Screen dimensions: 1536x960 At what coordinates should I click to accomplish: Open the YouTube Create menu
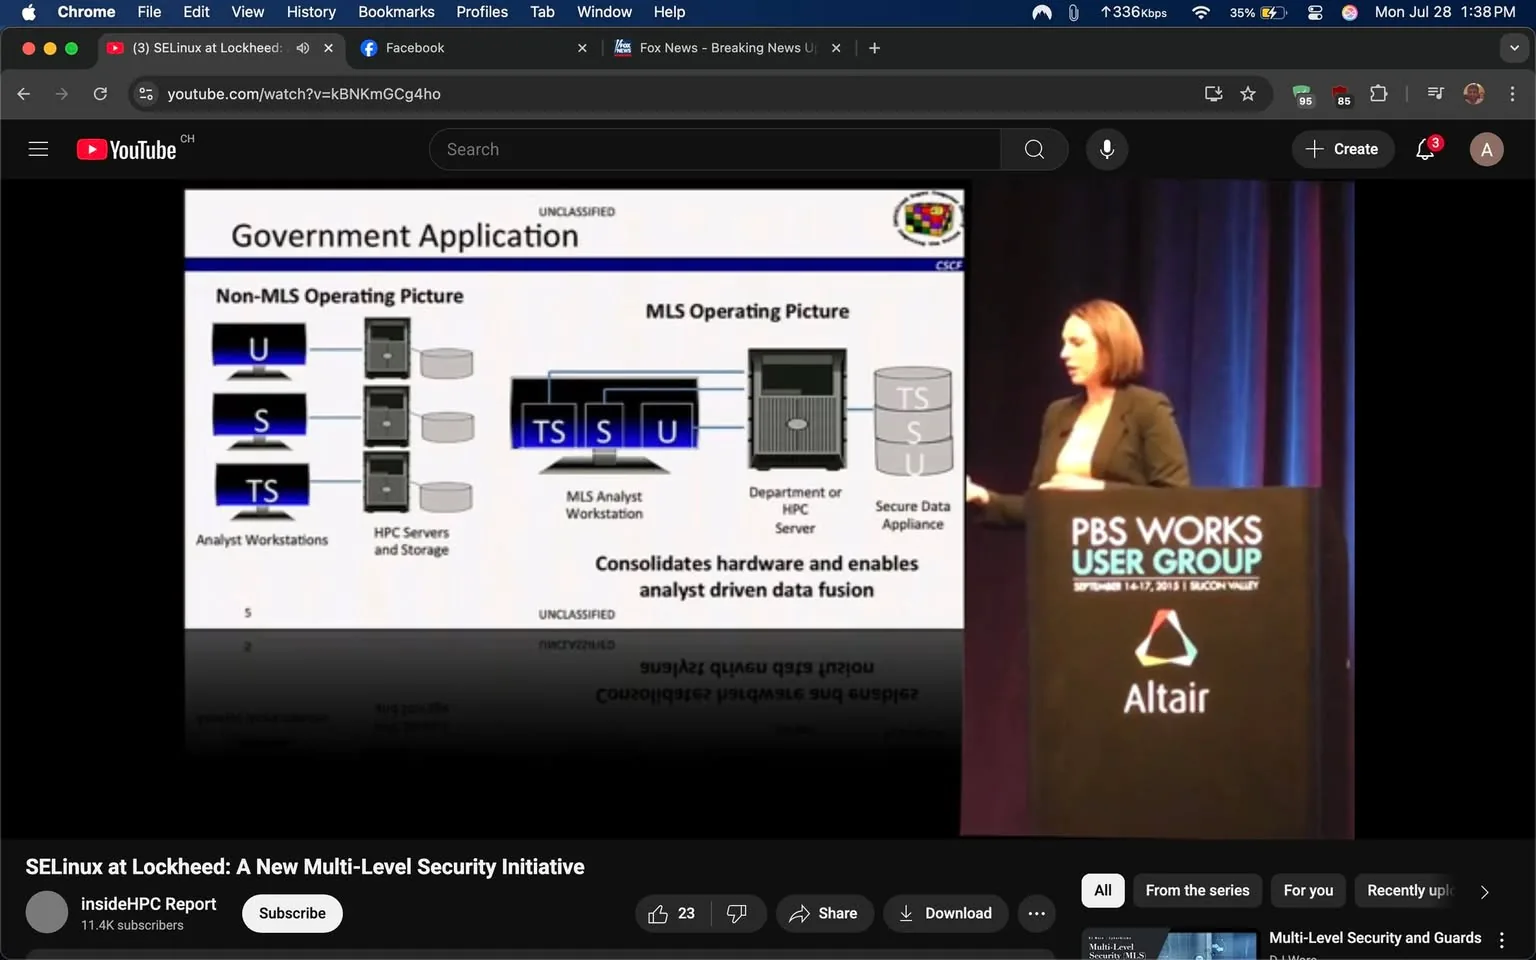click(x=1342, y=149)
